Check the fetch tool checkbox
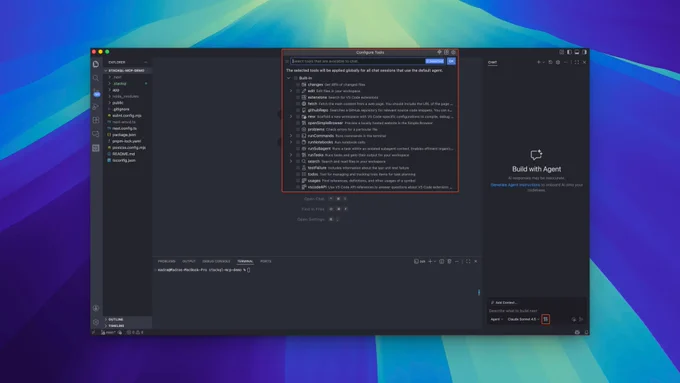 (x=298, y=104)
